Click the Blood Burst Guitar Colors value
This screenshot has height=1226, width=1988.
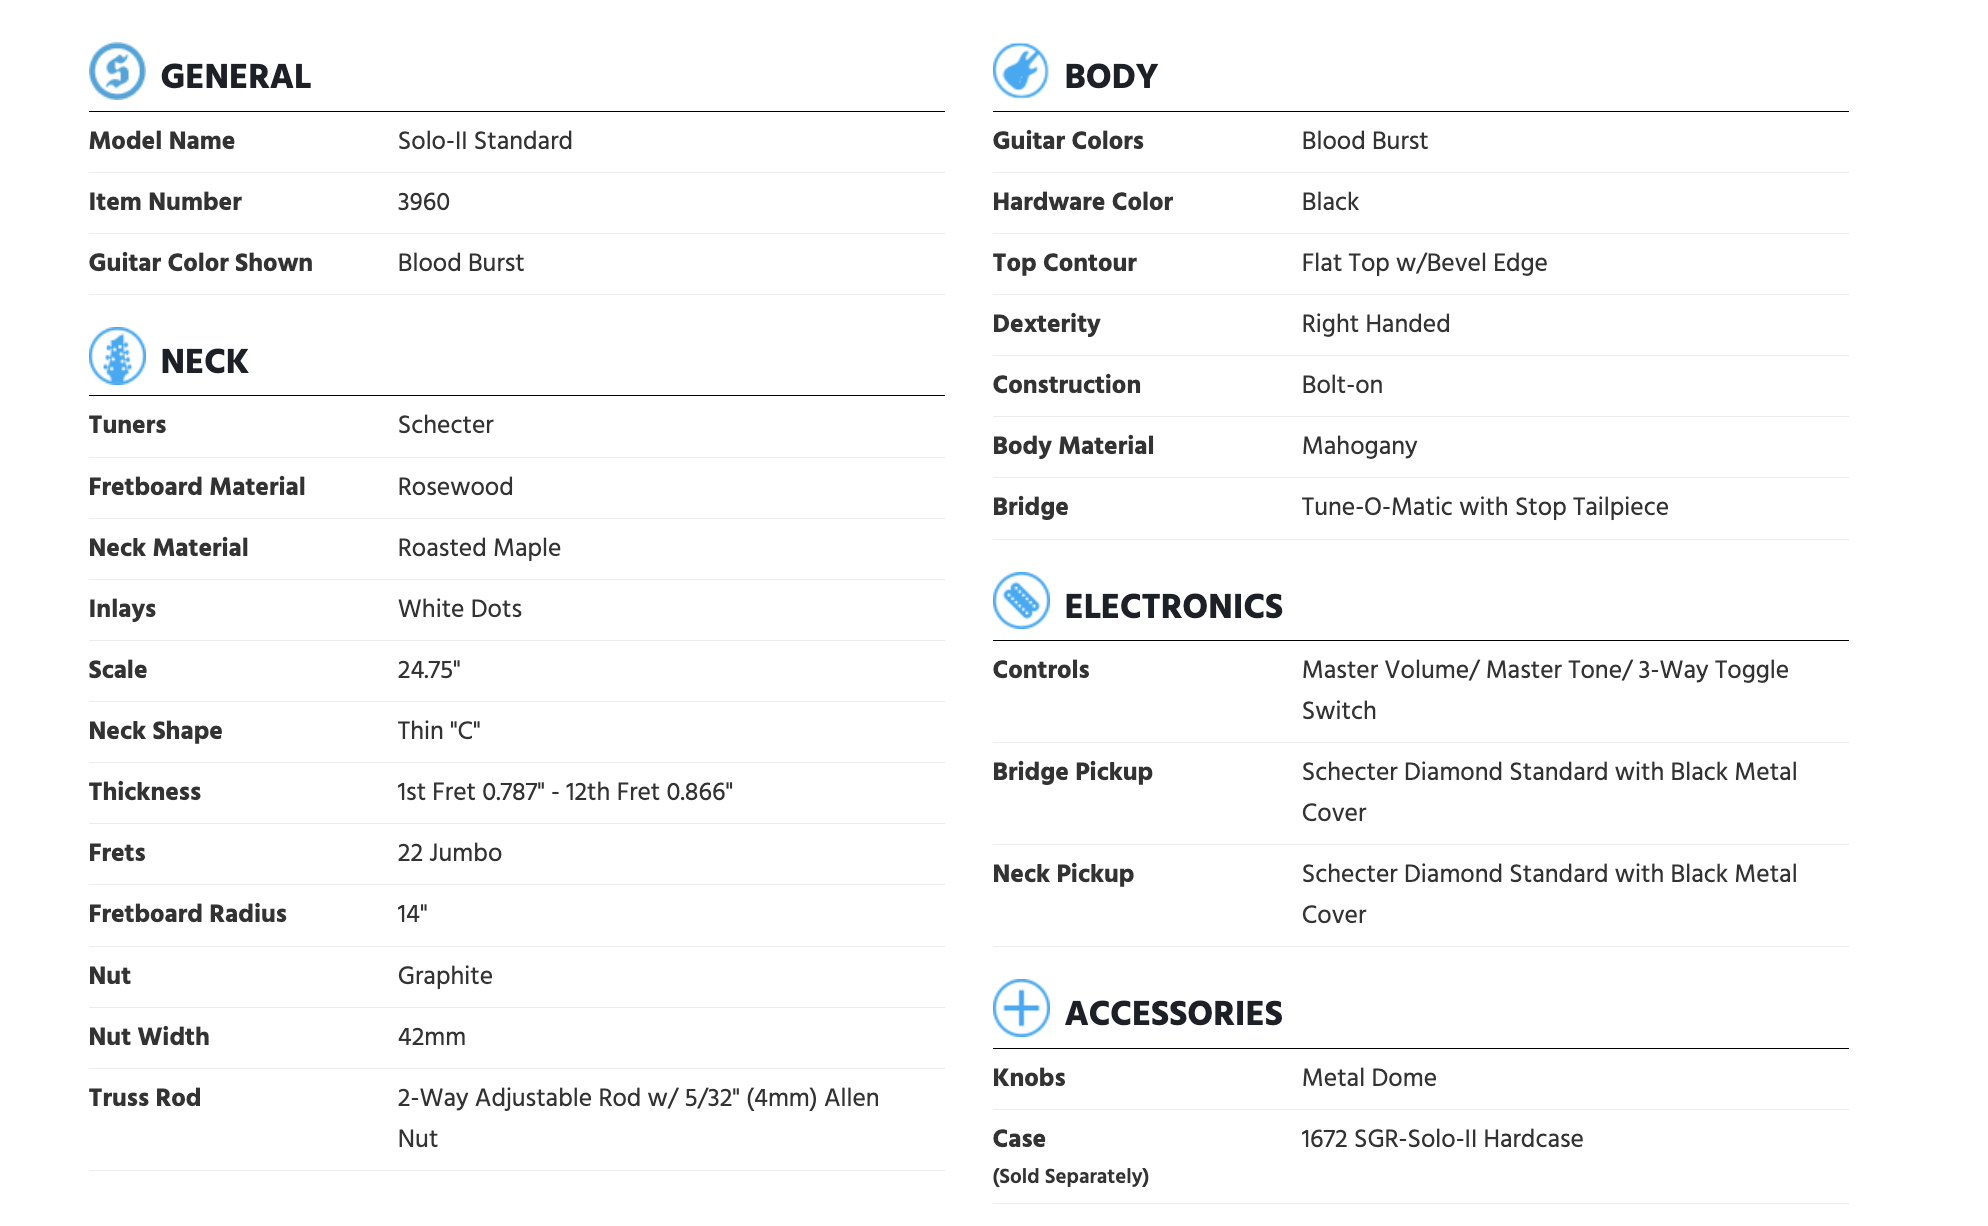(1364, 141)
